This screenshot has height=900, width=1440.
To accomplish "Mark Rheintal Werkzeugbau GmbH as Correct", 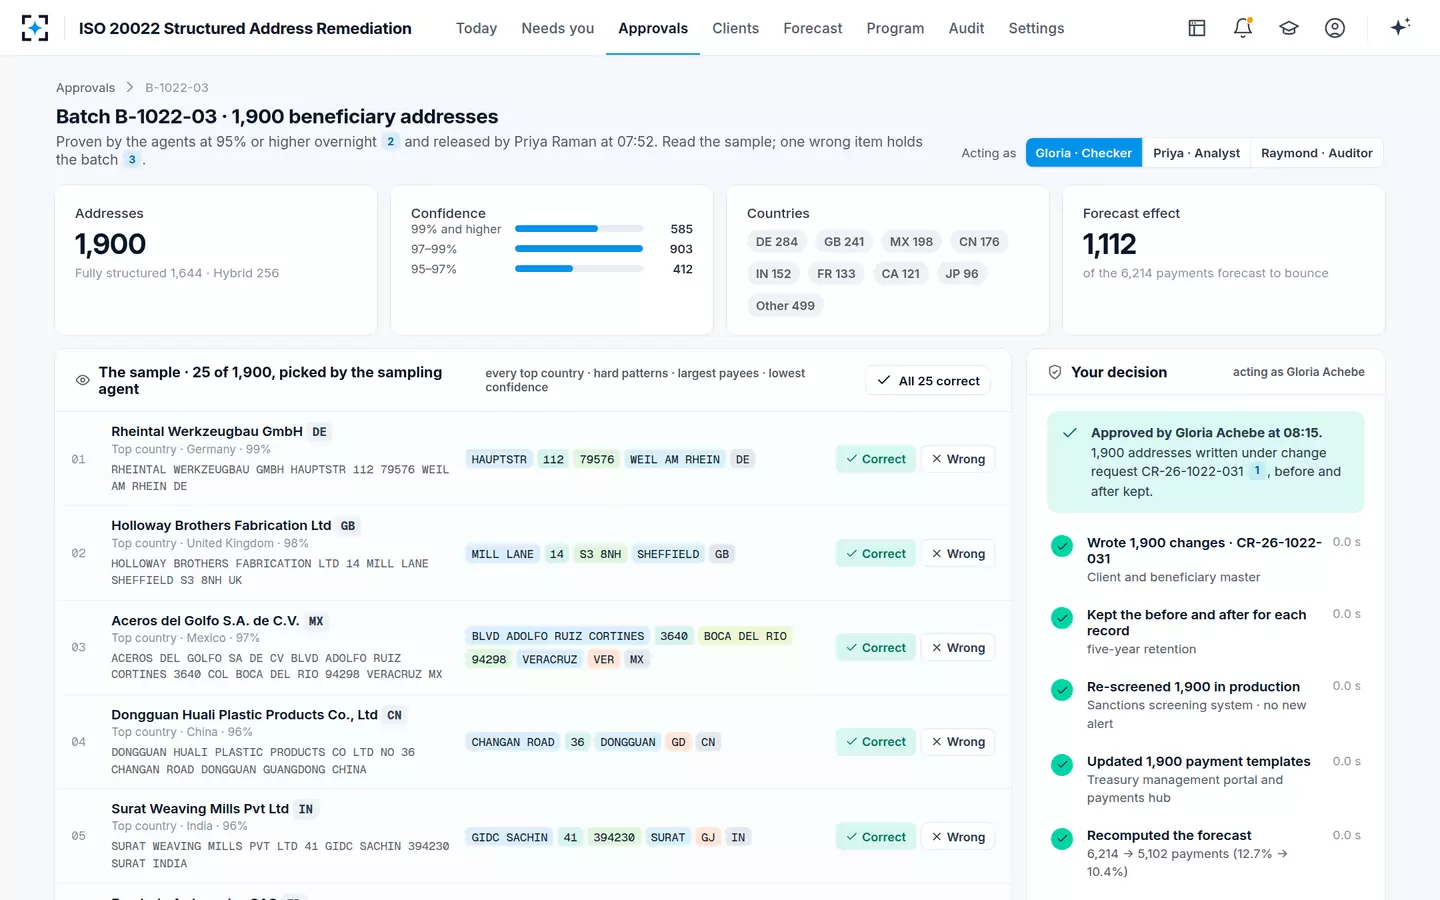I will [x=875, y=459].
